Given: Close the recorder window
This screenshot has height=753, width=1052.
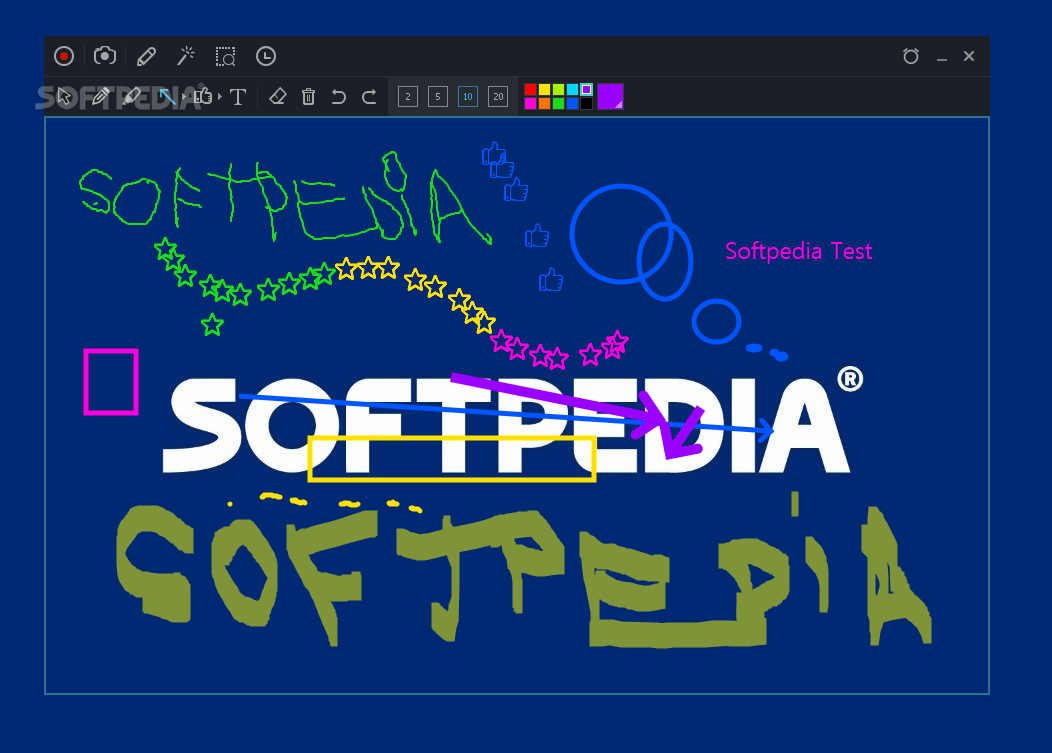Looking at the screenshot, I should (x=969, y=56).
